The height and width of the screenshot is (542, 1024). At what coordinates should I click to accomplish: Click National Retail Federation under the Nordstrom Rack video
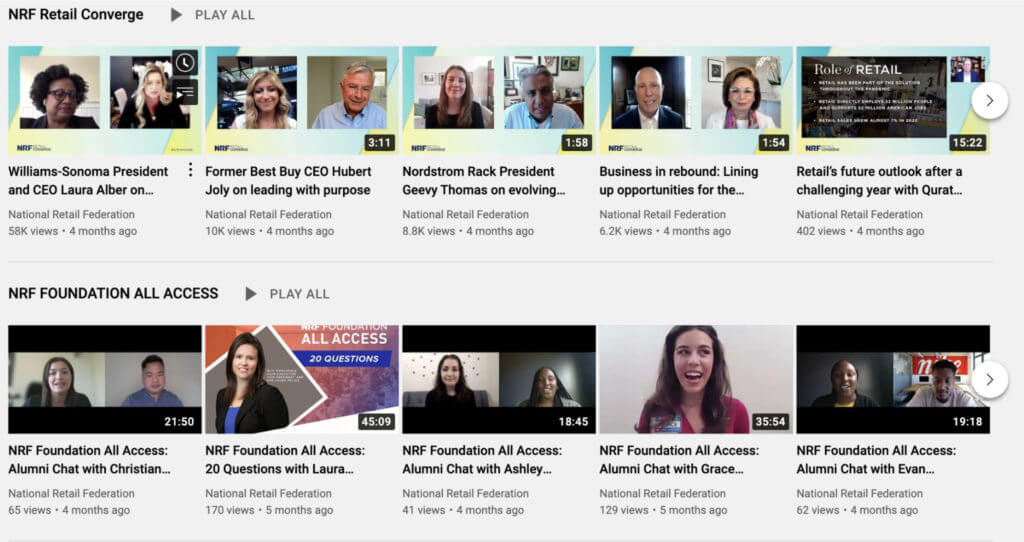466,214
